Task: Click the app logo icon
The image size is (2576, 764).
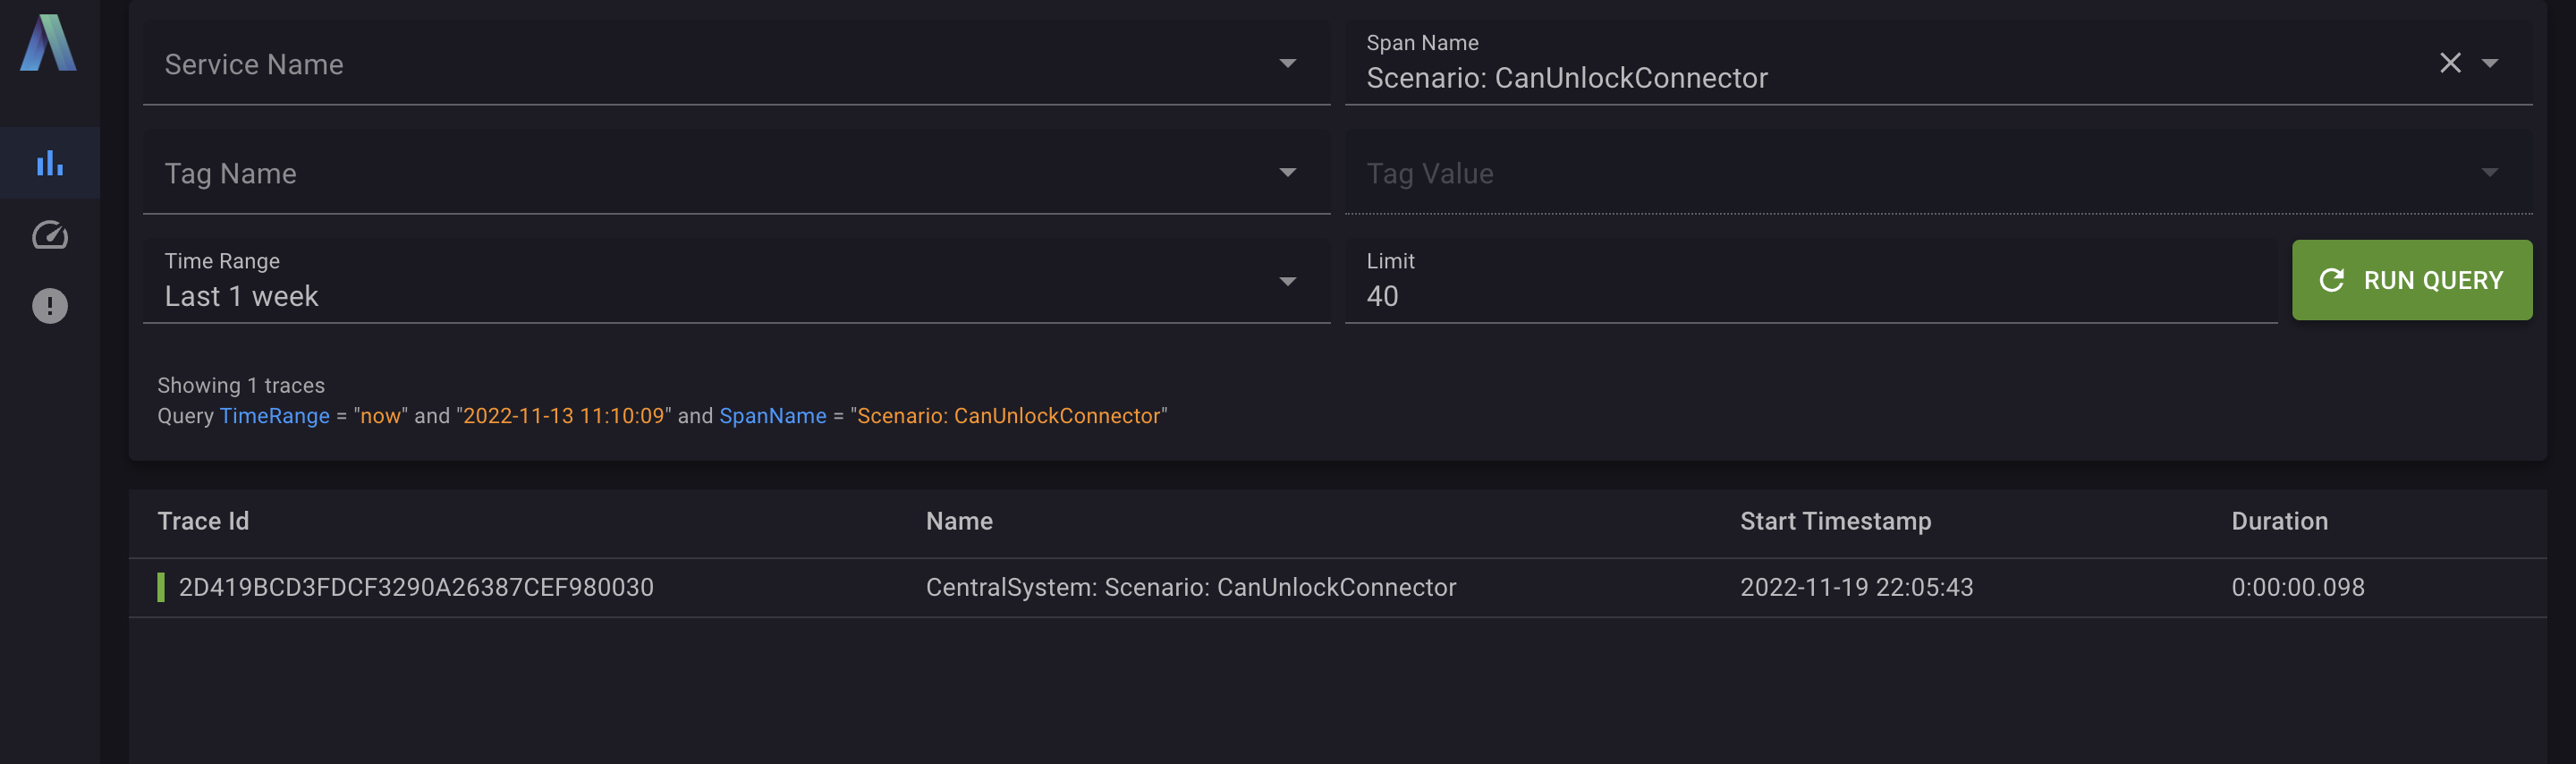Action: point(48,44)
